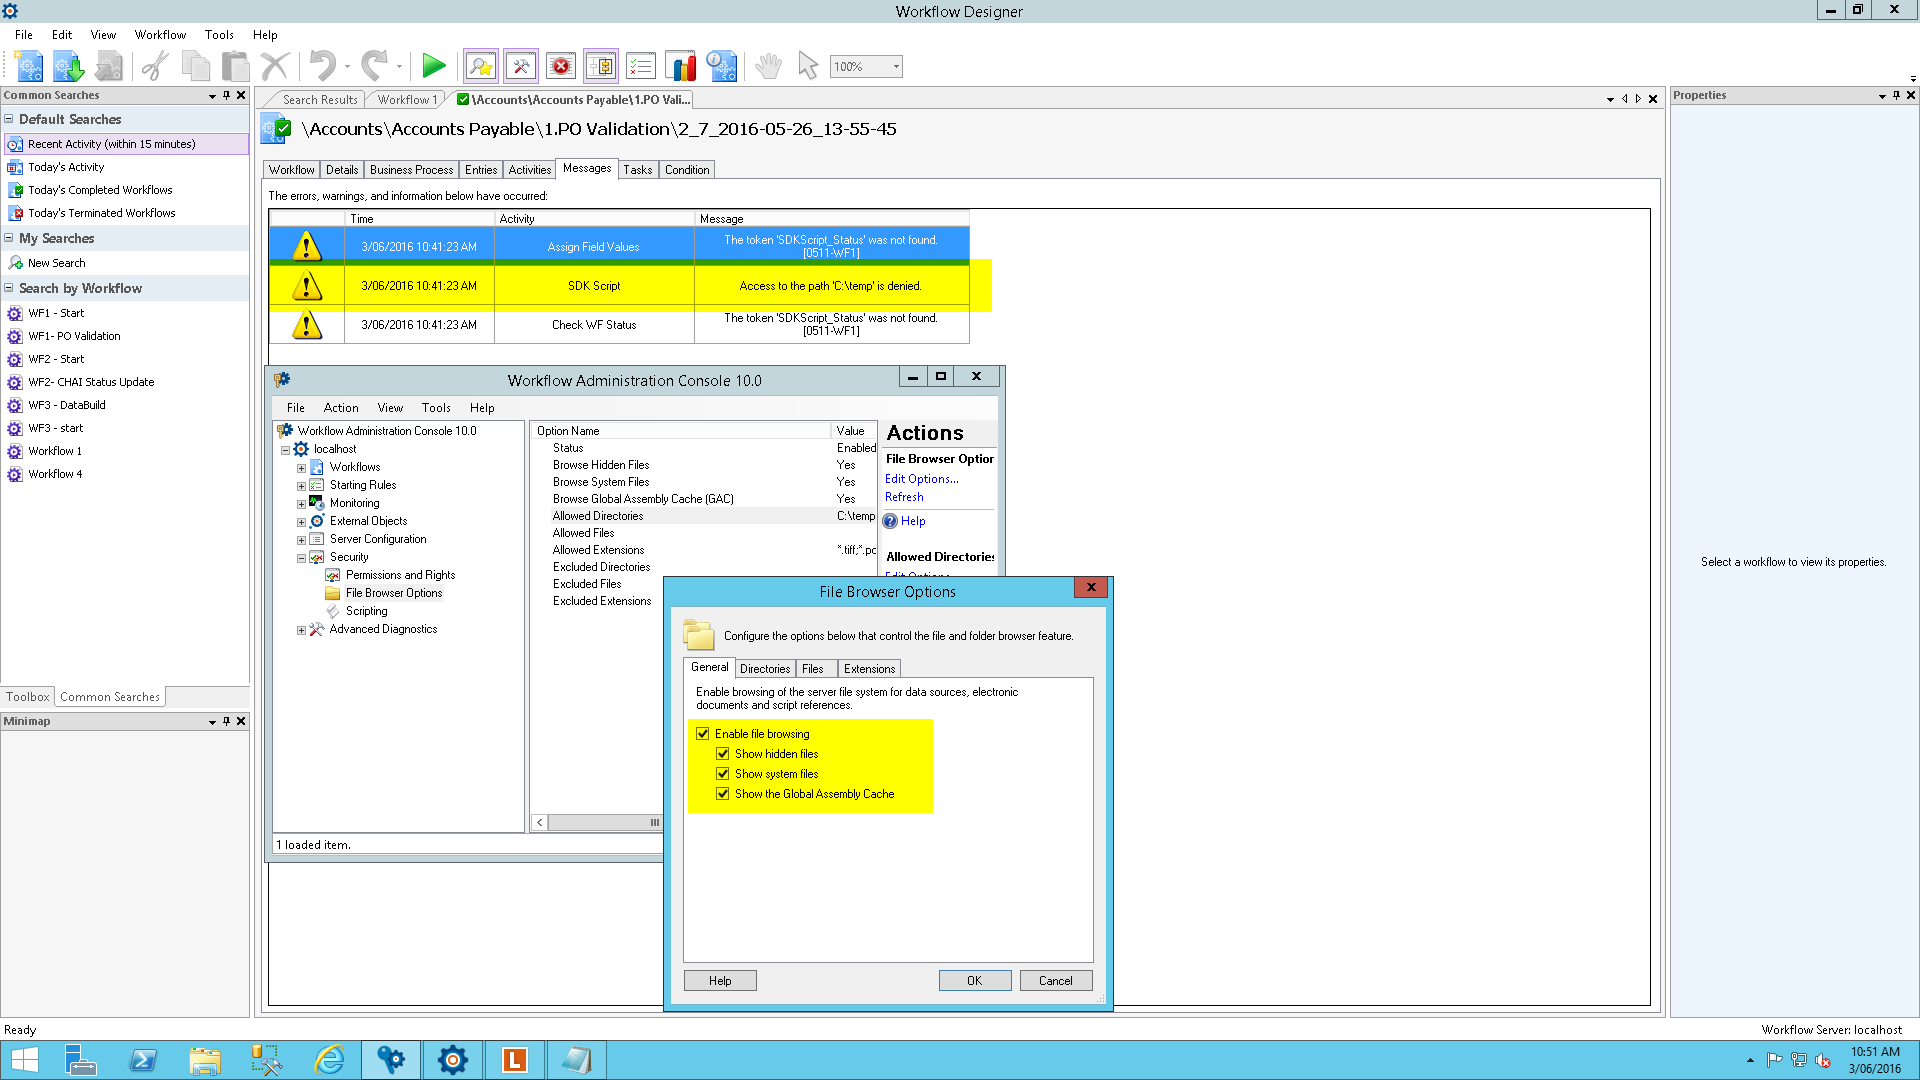Image resolution: width=1920 pixels, height=1080 pixels.
Task: Click the green Run workflow play button
Action: point(433,66)
